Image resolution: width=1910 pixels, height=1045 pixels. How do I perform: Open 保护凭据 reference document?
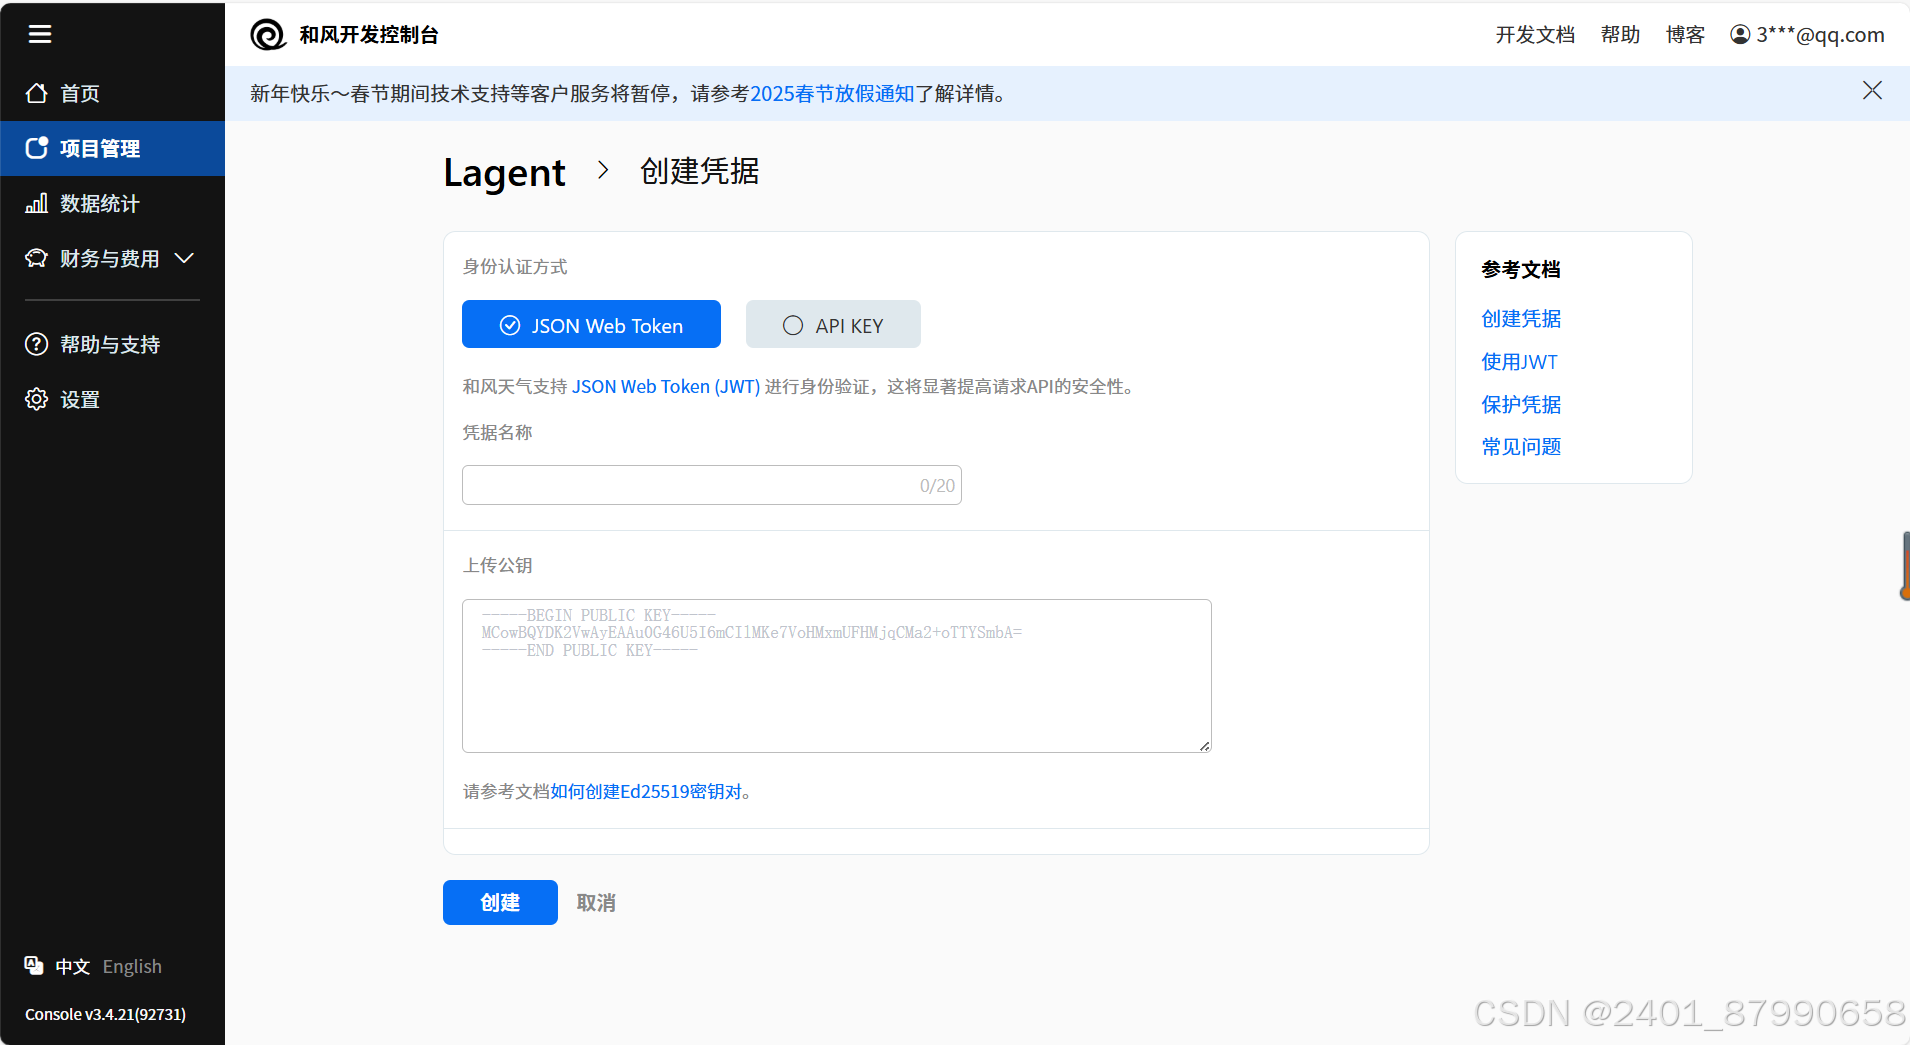(1521, 404)
